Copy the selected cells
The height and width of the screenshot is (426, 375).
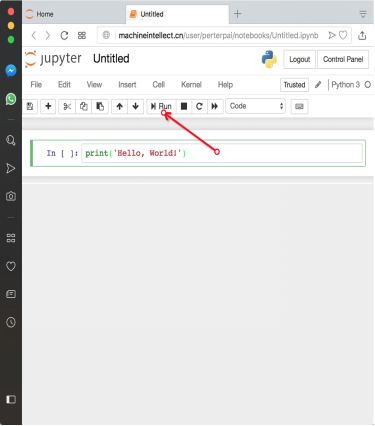pos(83,106)
